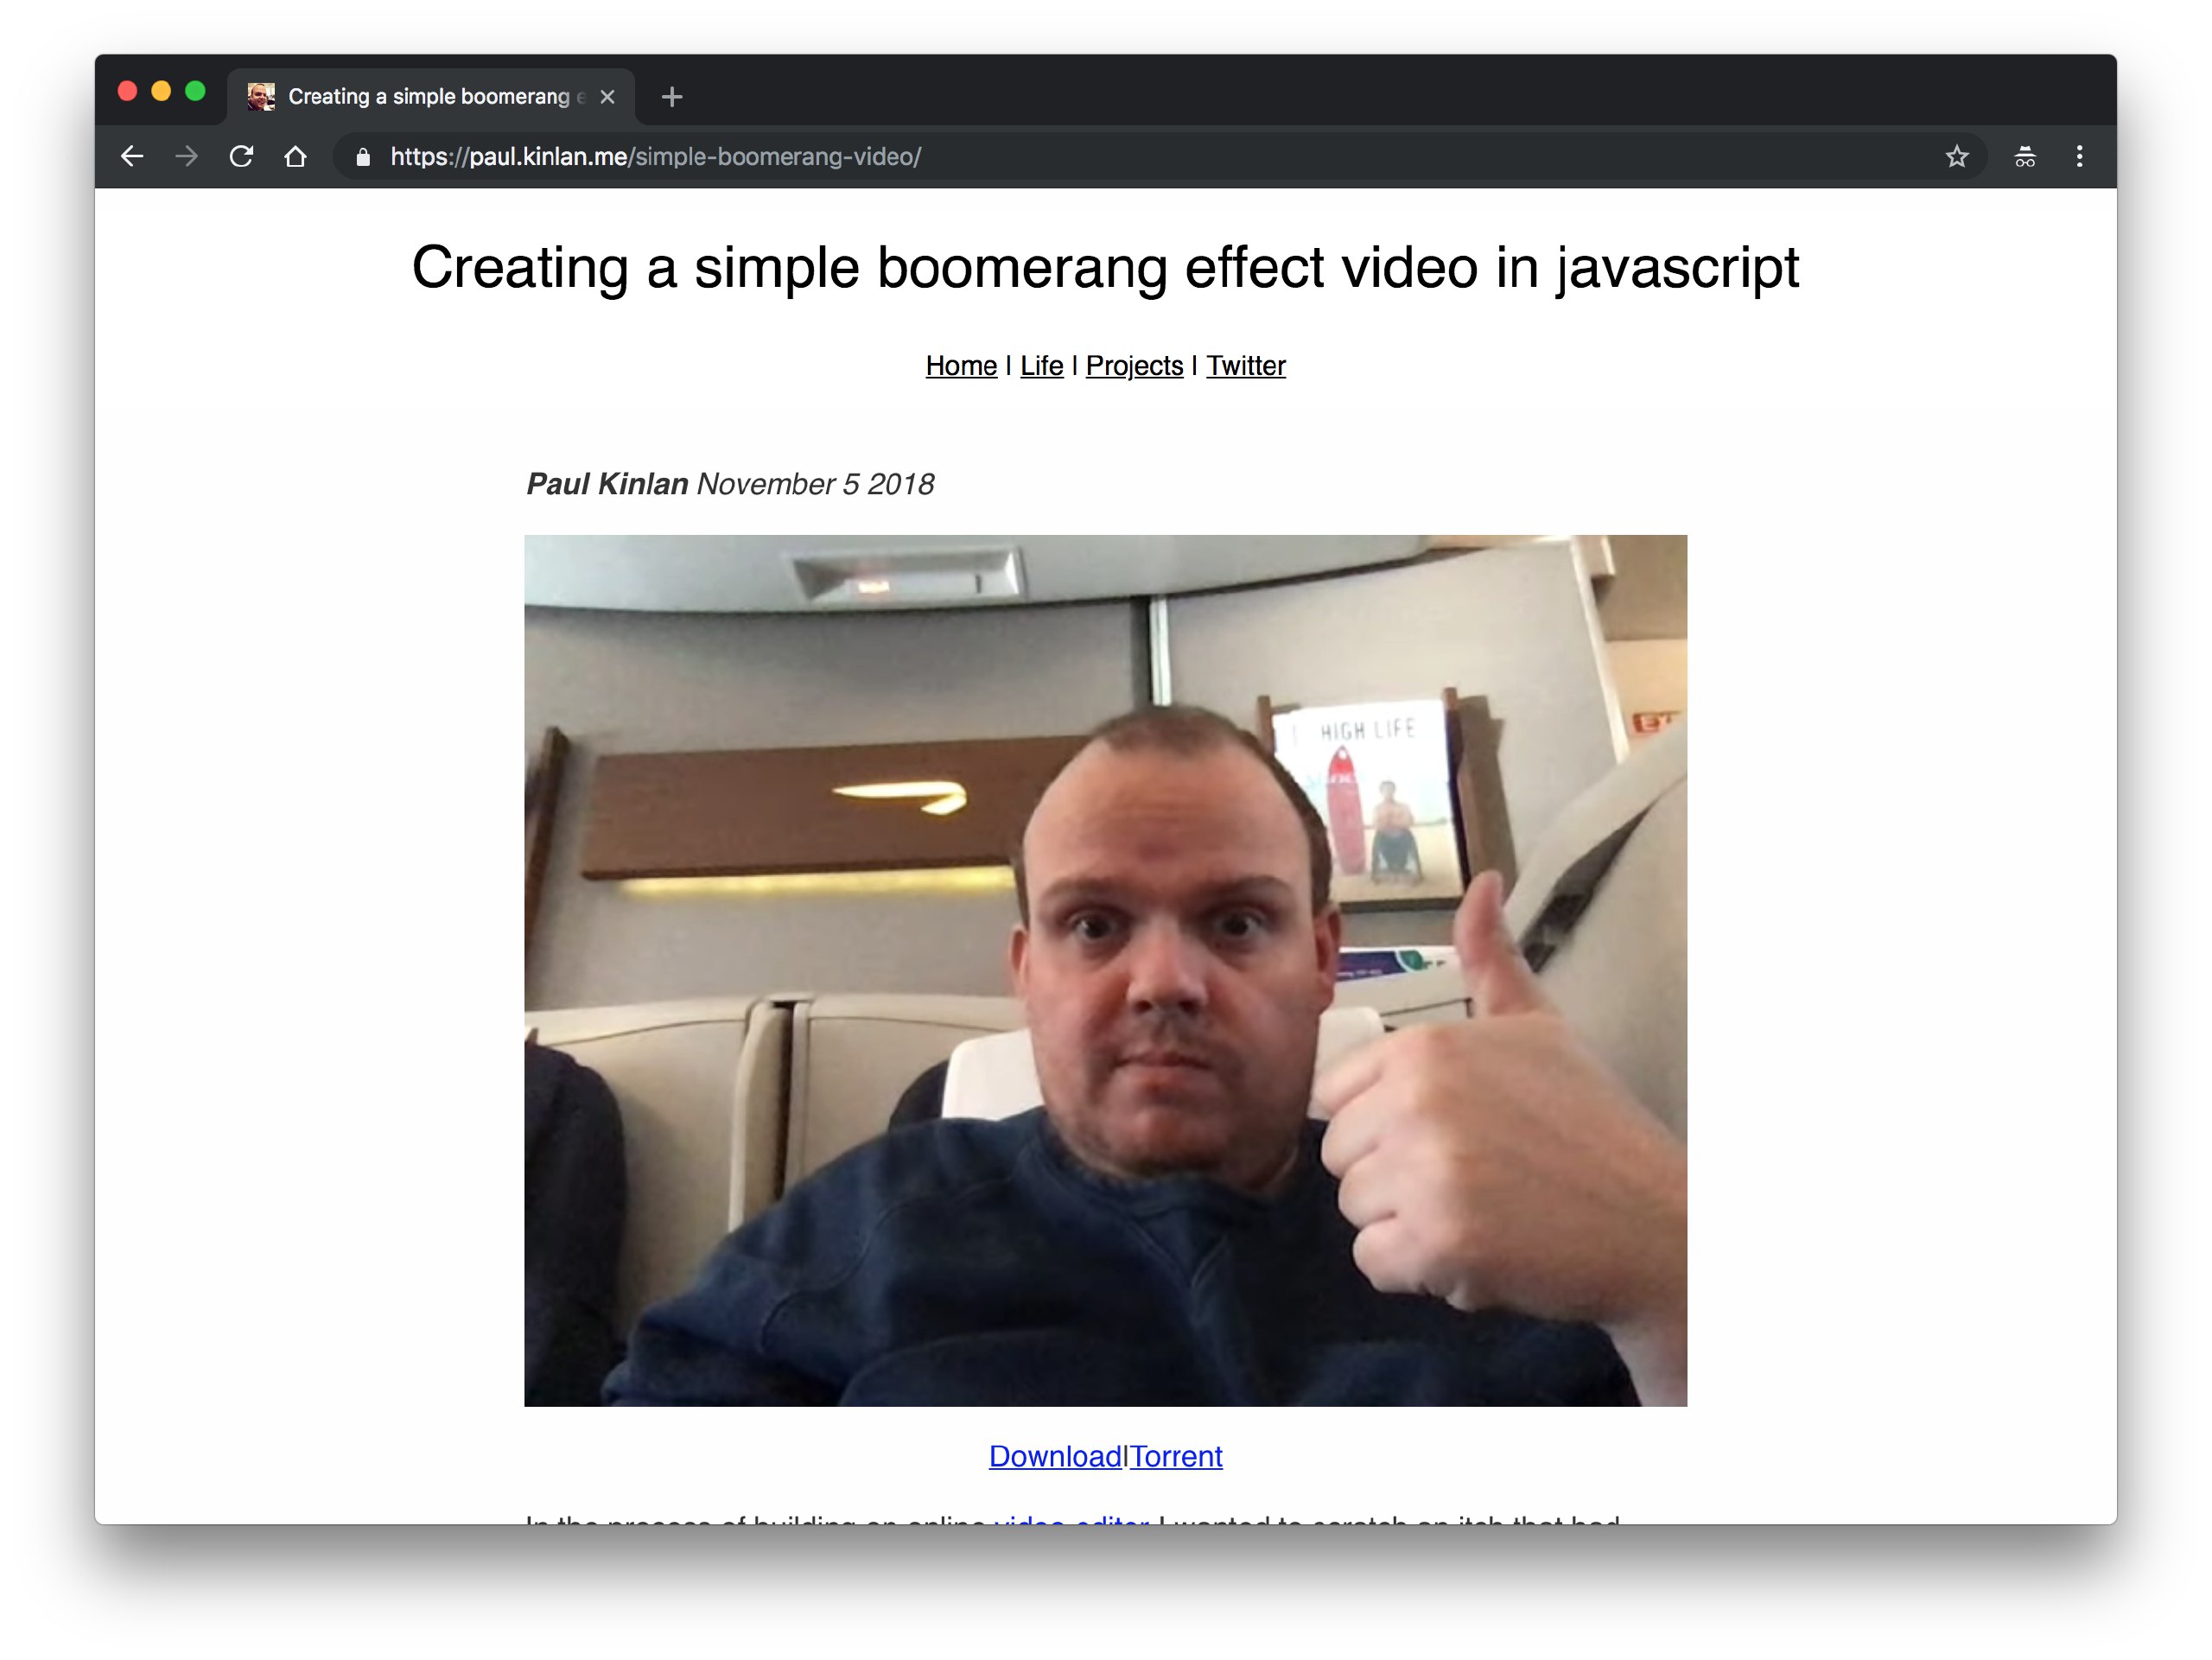Click the Torrent link below the video

1176,1456
